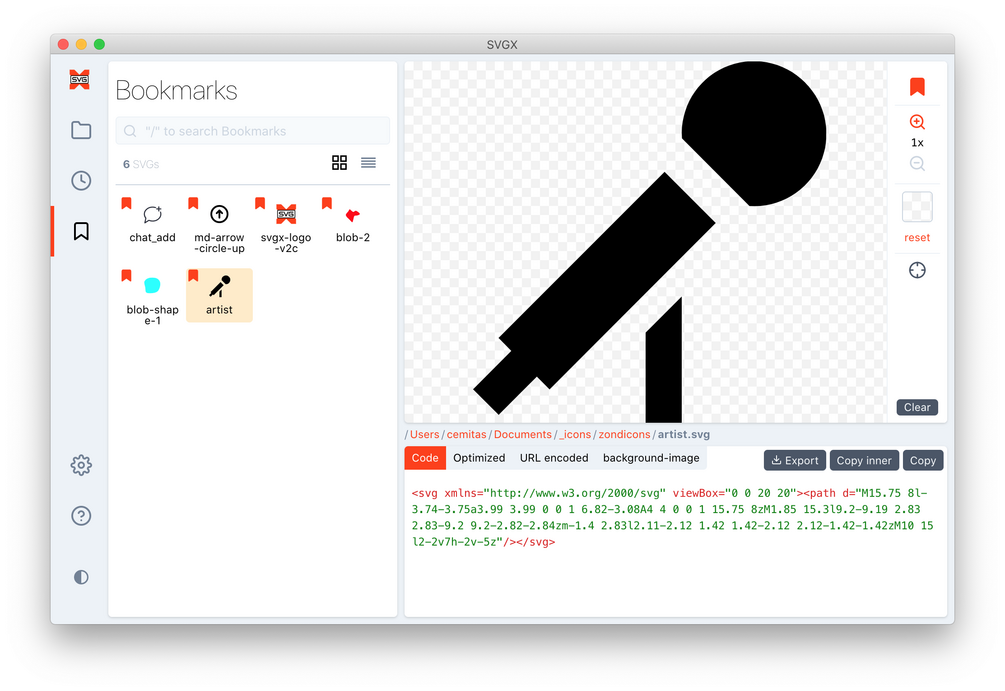
Task: Select the blob-2 bookmark
Action: click(x=353, y=223)
